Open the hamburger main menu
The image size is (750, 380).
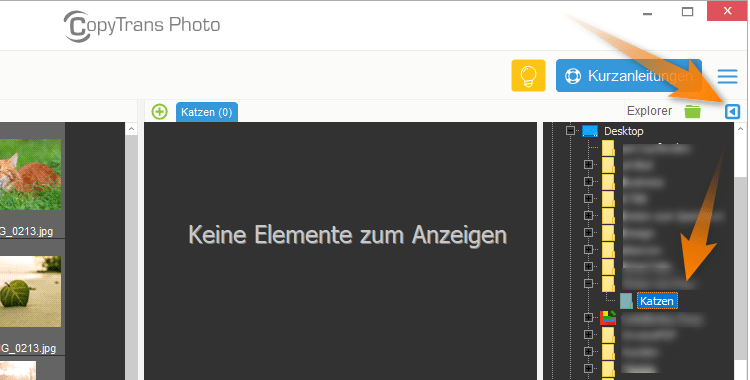point(728,76)
